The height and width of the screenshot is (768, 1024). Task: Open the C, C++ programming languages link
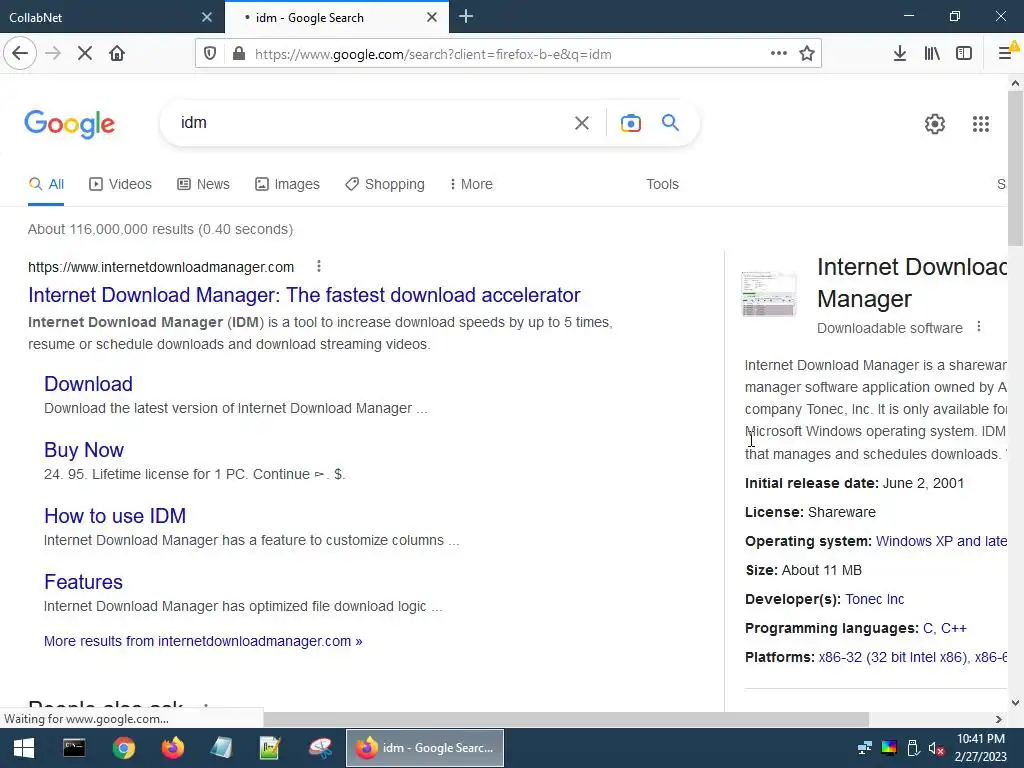point(944,628)
